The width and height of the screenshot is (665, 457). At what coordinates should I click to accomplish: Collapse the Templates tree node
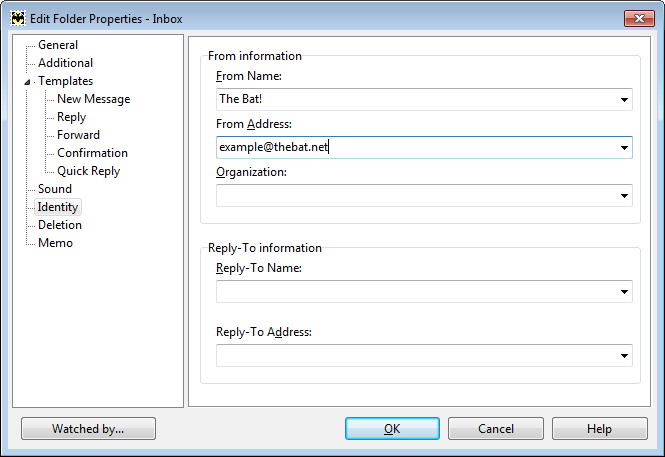pyautogui.click(x=27, y=82)
